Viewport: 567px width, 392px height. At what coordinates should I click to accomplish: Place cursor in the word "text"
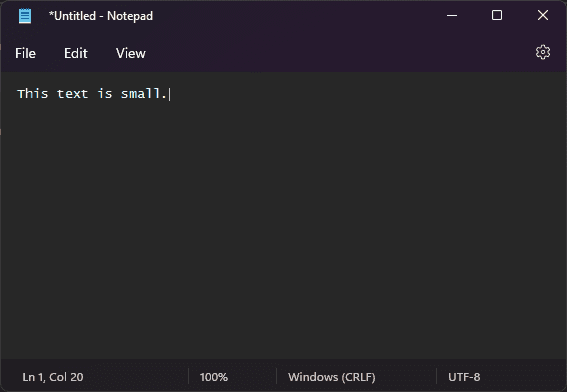pyautogui.click(x=72, y=94)
